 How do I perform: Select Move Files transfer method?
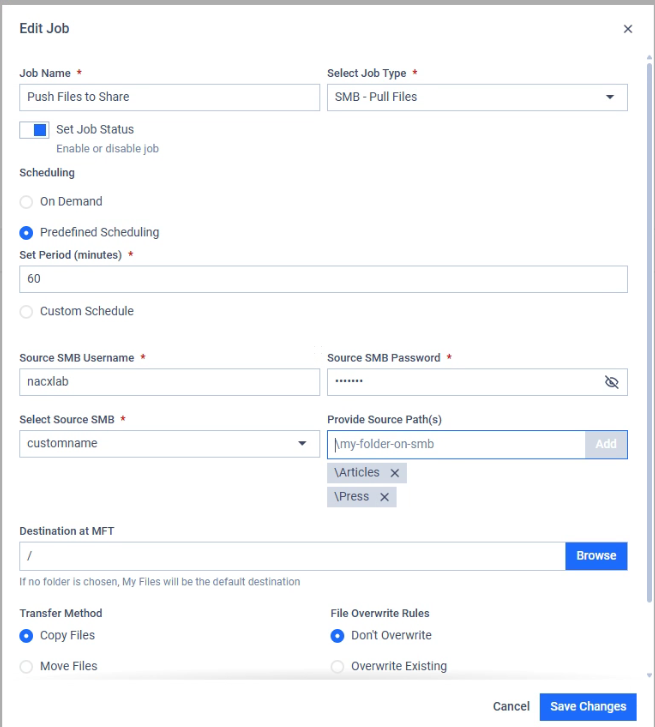pos(26,666)
